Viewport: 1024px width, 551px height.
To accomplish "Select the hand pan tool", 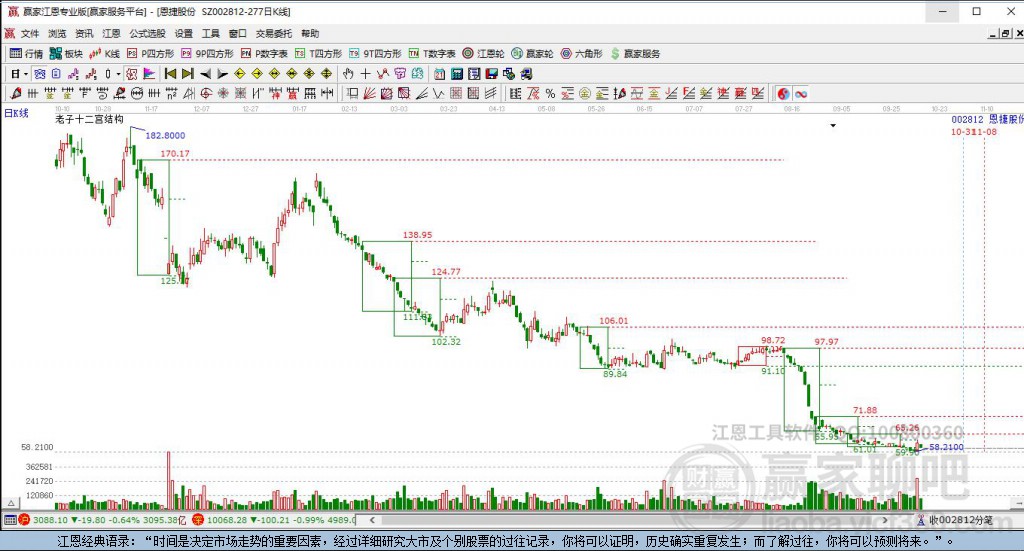I will pyautogui.click(x=348, y=74).
